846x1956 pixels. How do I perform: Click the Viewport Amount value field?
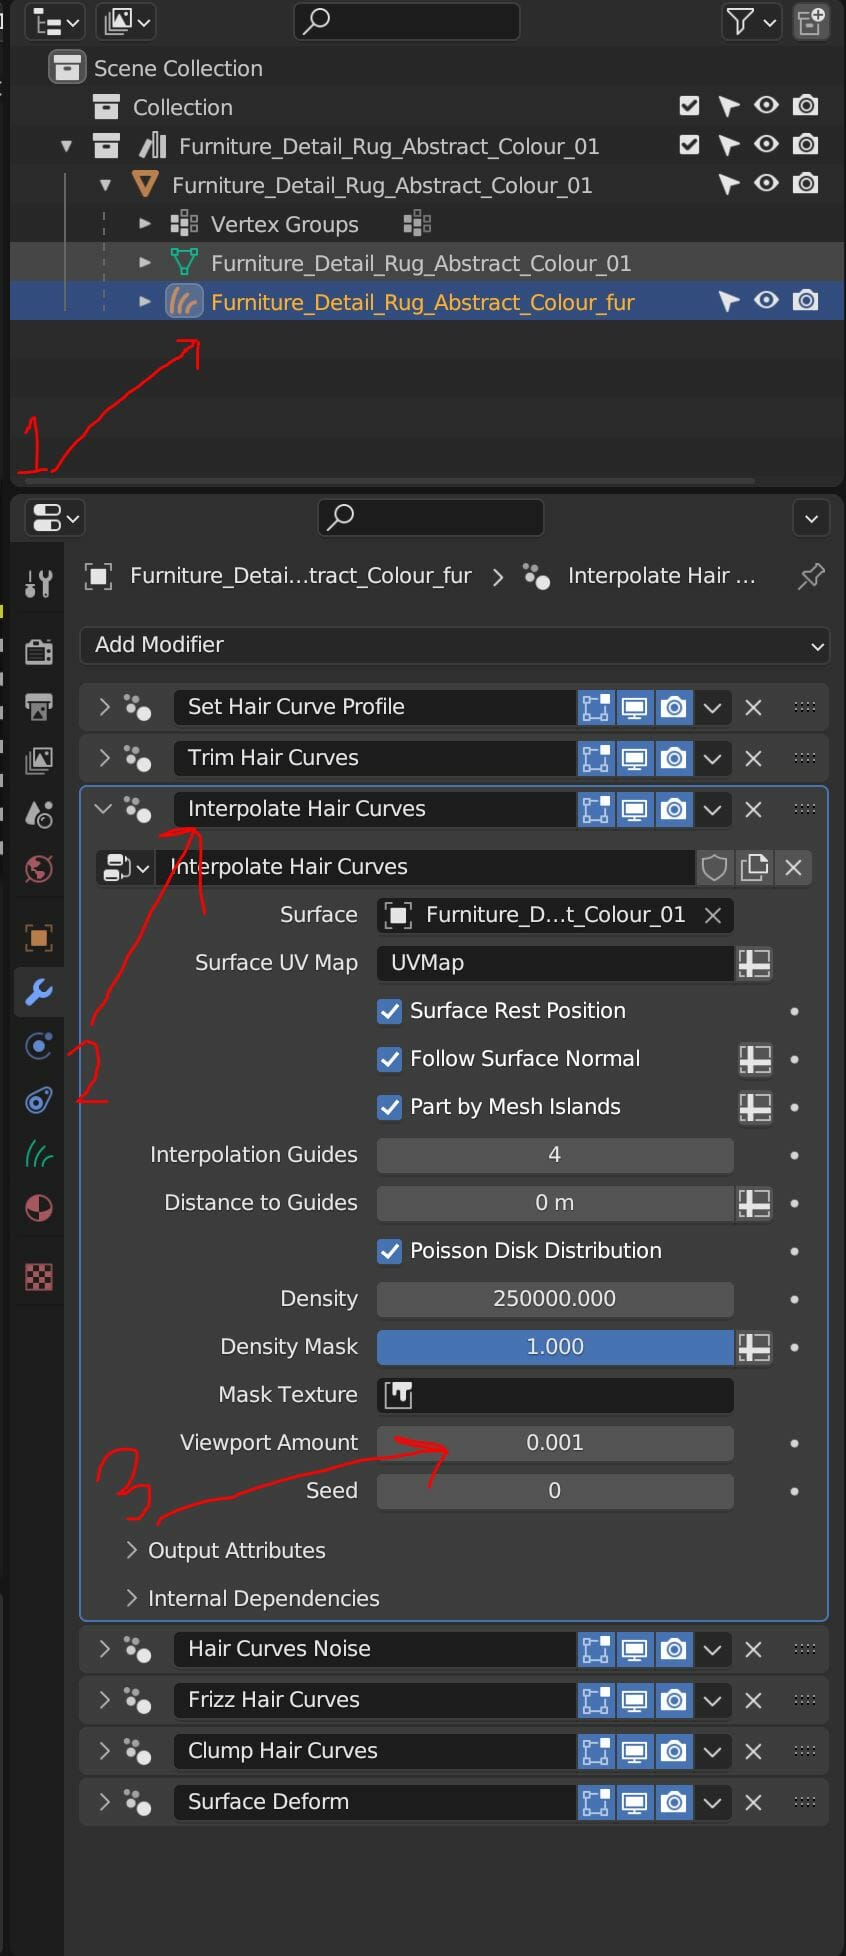point(555,1443)
